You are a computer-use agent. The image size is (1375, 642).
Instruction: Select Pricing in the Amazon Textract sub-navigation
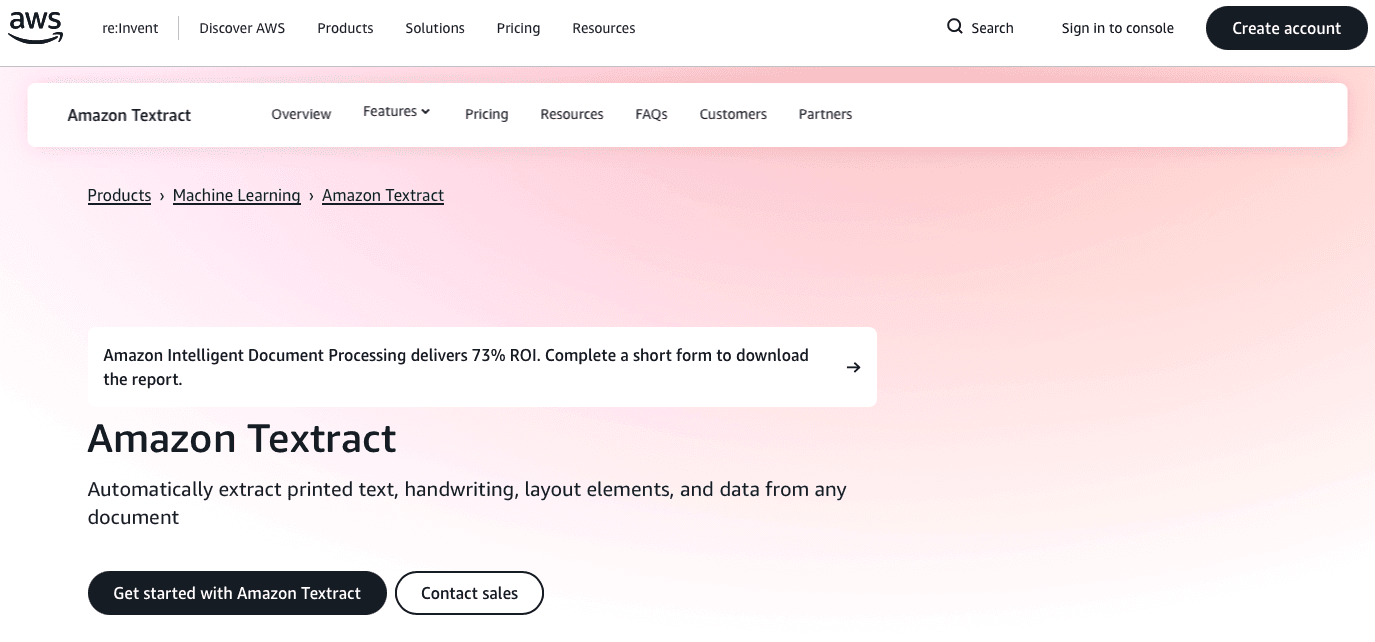coord(487,114)
